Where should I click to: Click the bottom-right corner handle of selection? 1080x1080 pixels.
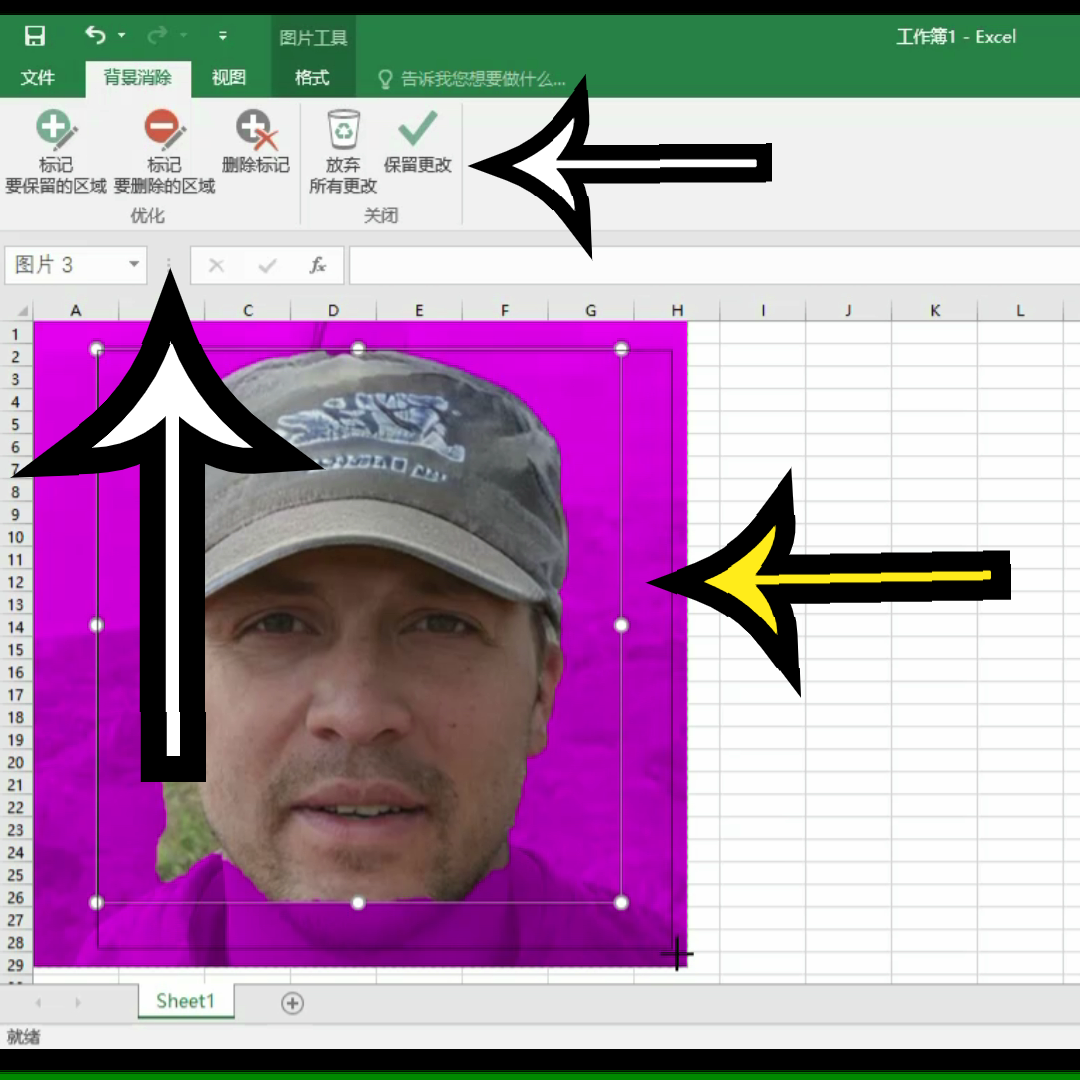click(x=621, y=902)
